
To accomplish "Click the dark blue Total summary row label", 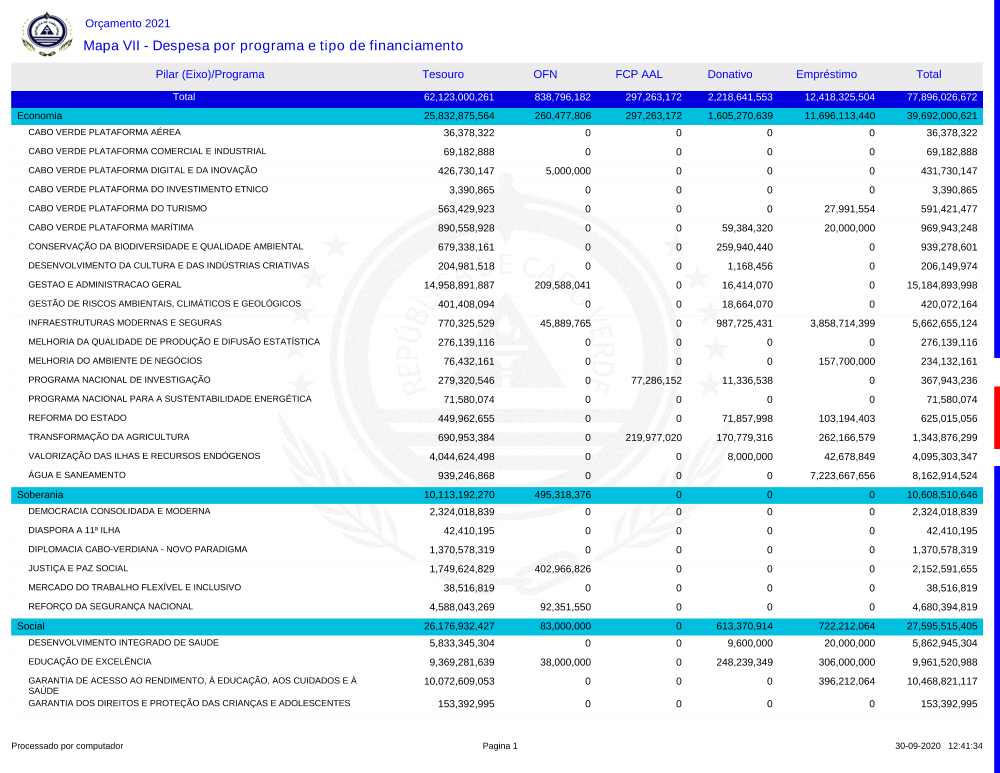I will tap(184, 98).
